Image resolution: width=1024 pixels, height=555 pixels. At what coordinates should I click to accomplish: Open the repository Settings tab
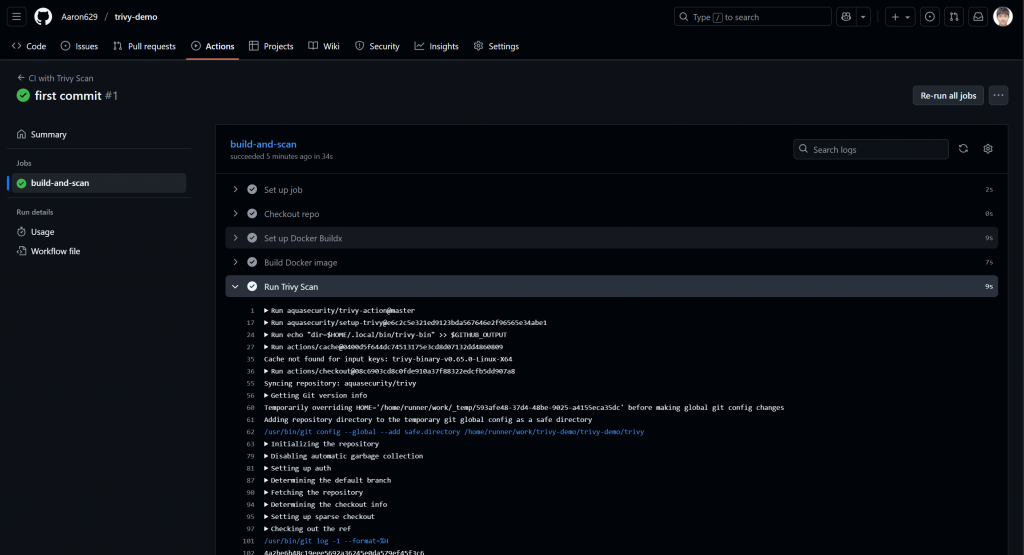point(496,46)
